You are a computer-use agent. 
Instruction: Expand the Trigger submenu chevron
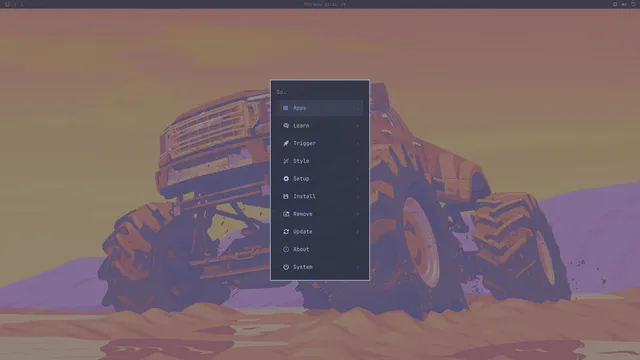pyautogui.click(x=358, y=144)
